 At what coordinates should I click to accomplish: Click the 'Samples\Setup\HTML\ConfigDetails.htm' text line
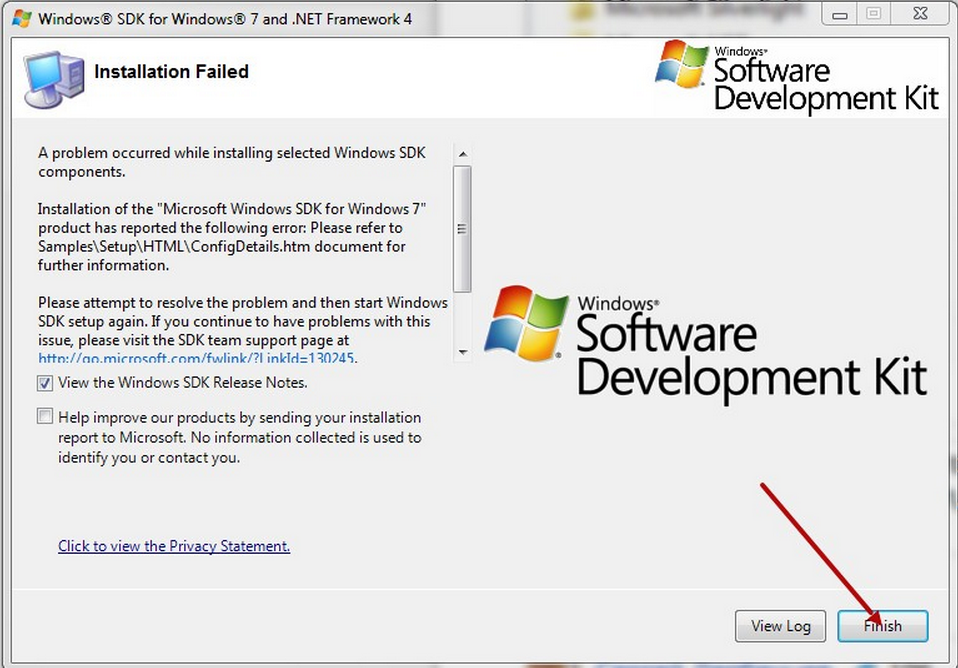point(222,246)
